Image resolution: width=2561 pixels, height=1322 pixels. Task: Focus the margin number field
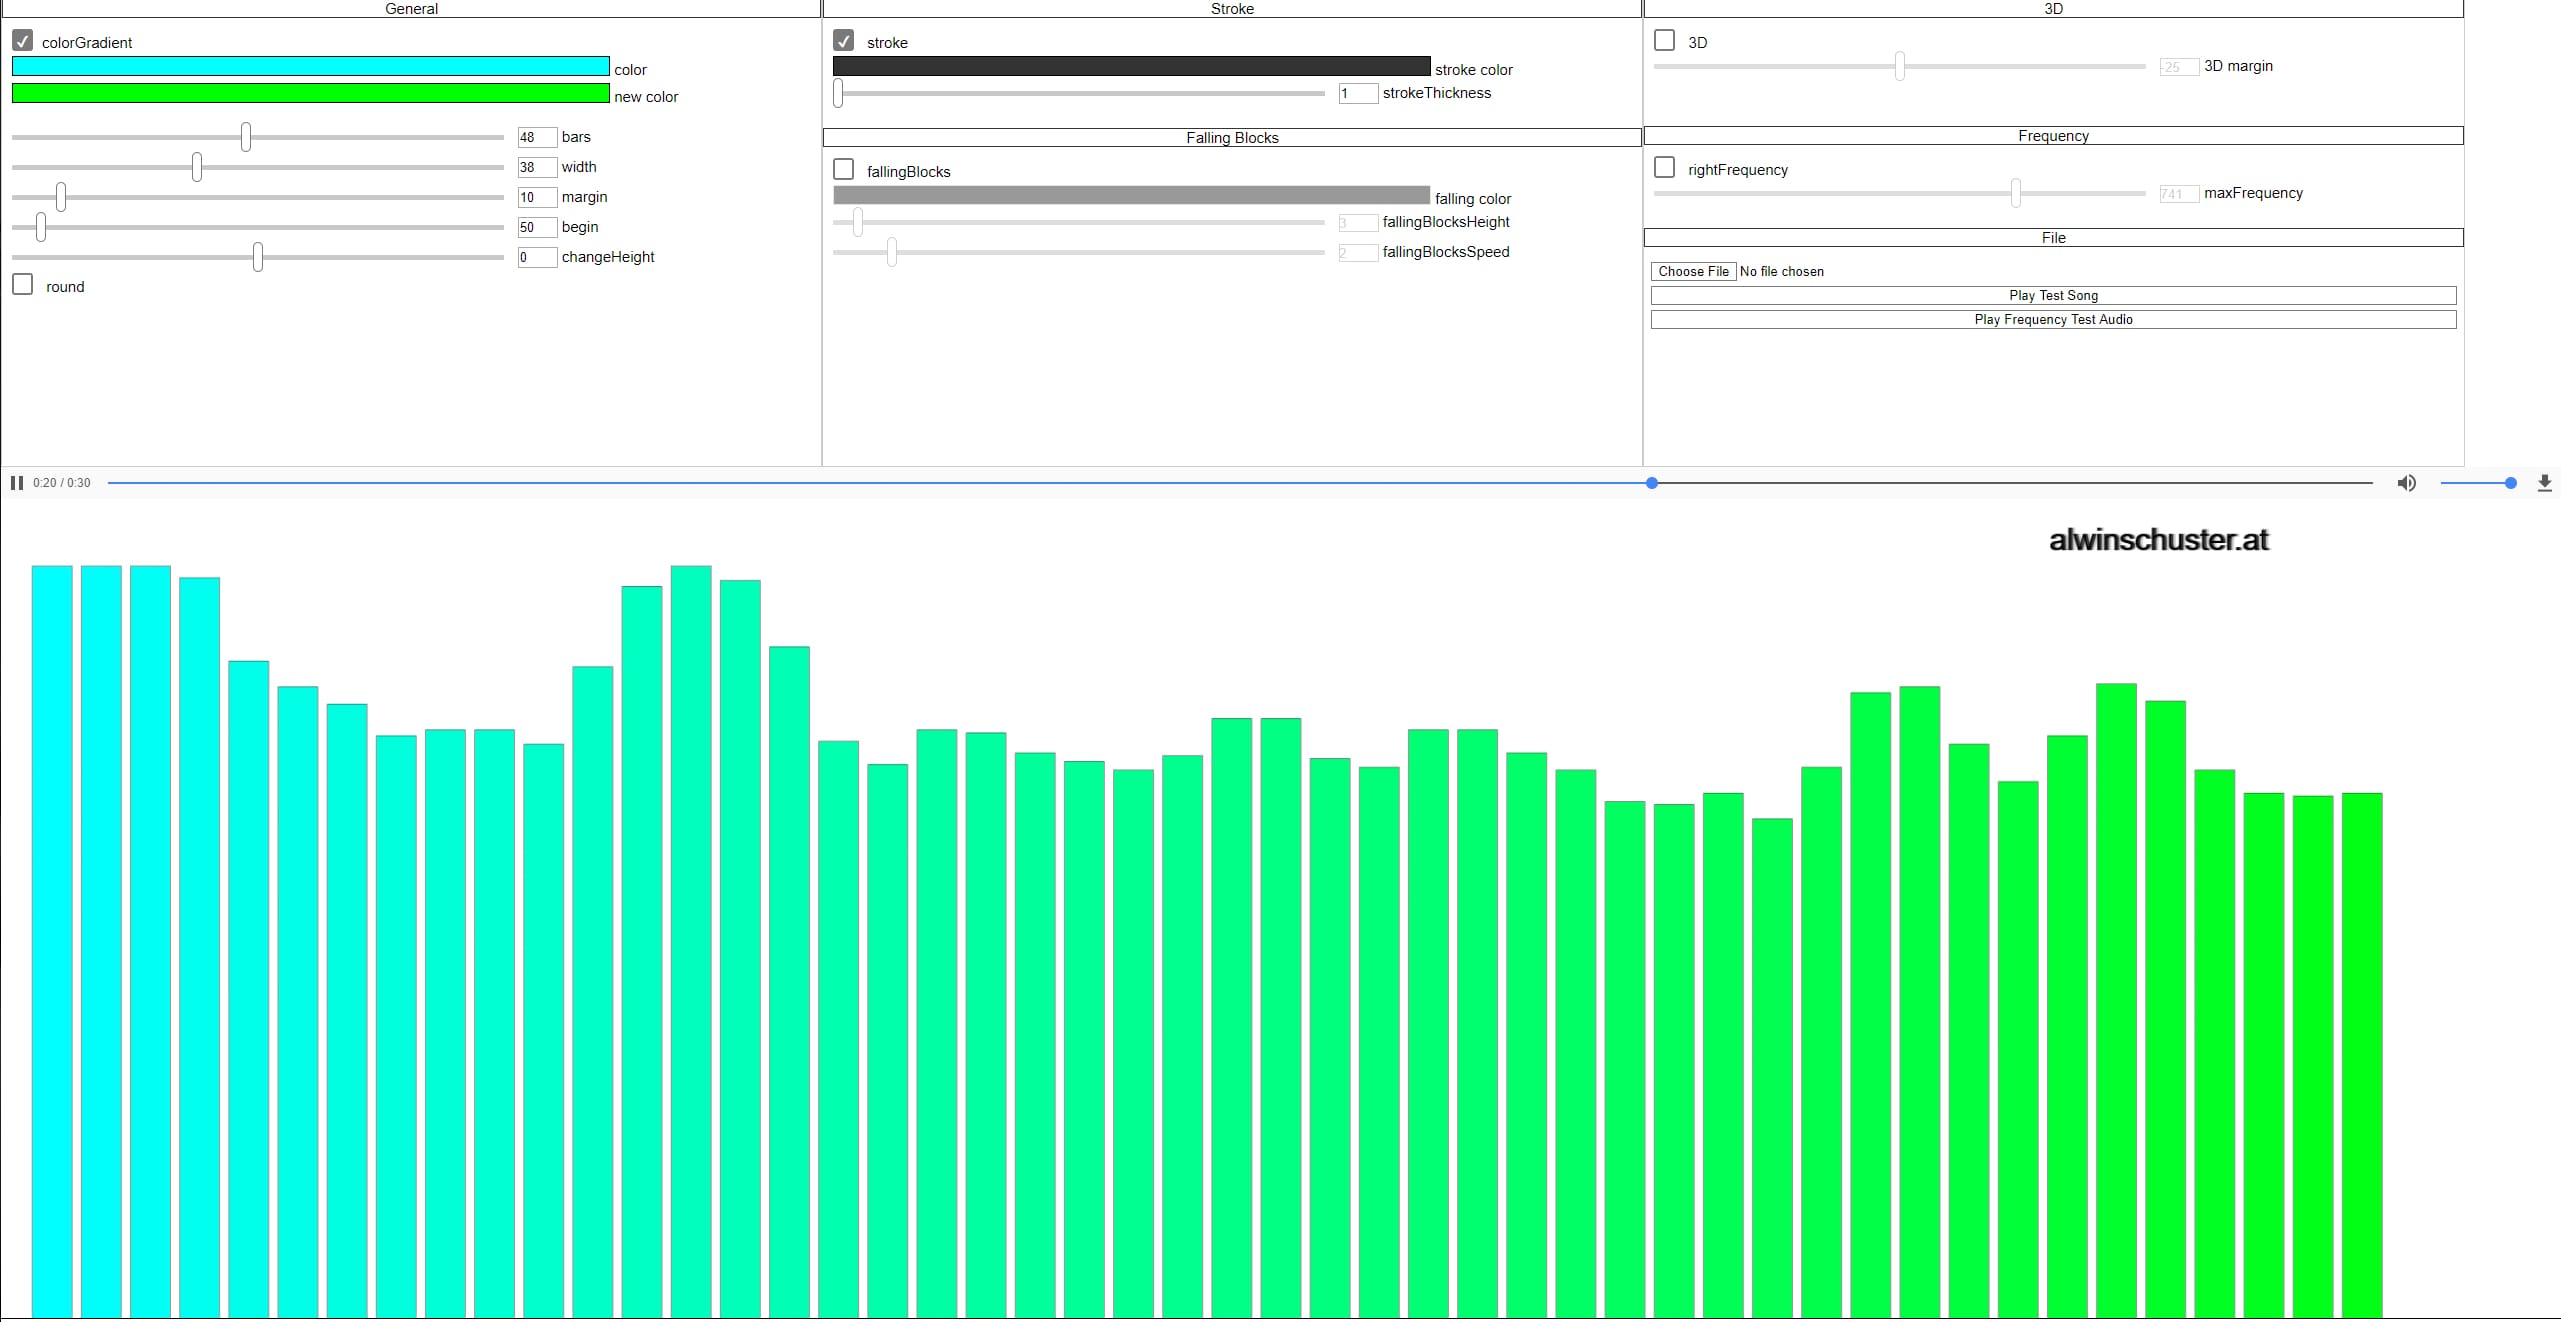pos(537,197)
